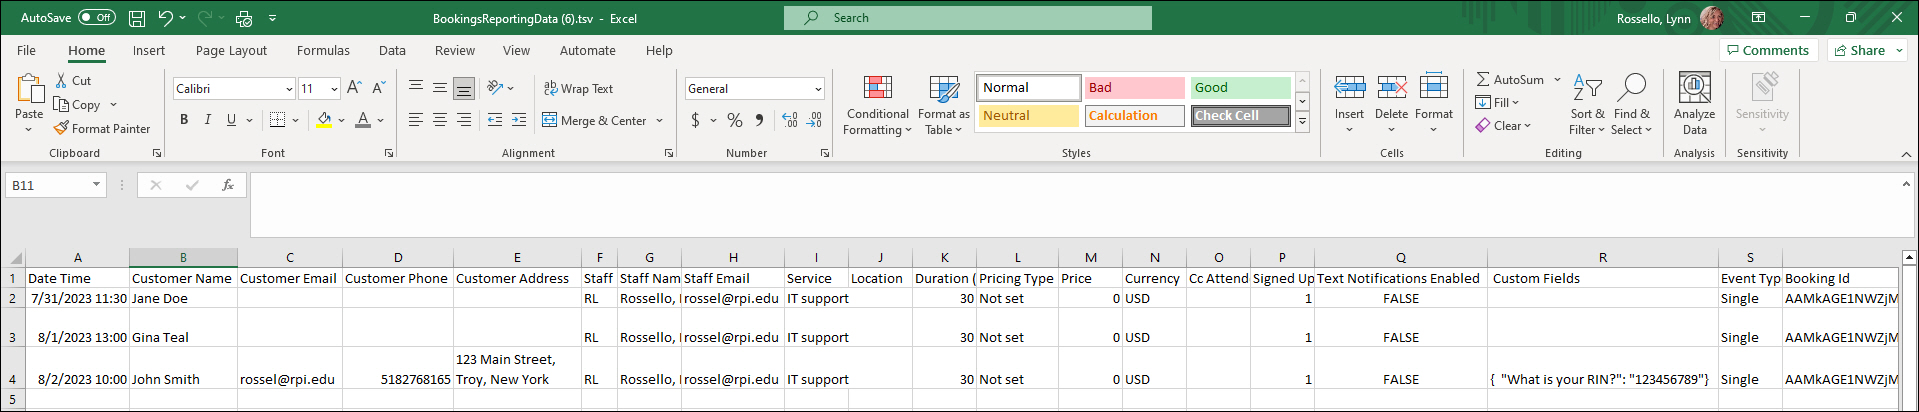Click the Accounting dollar sign icon

point(695,120)
